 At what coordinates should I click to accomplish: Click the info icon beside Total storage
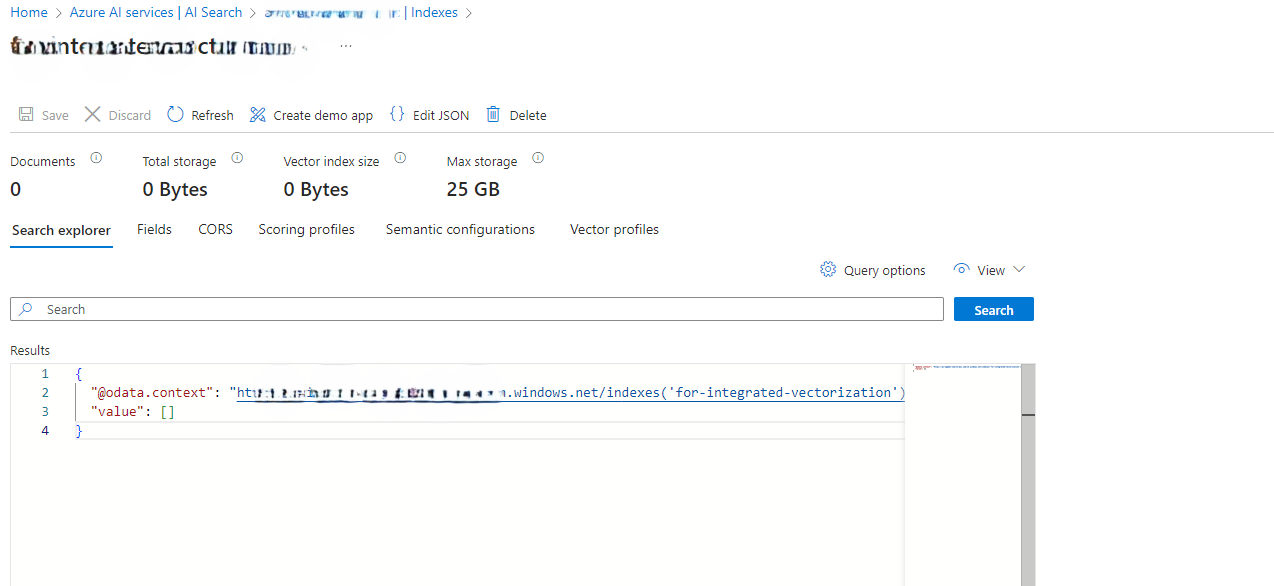click(x=237, y=158)
